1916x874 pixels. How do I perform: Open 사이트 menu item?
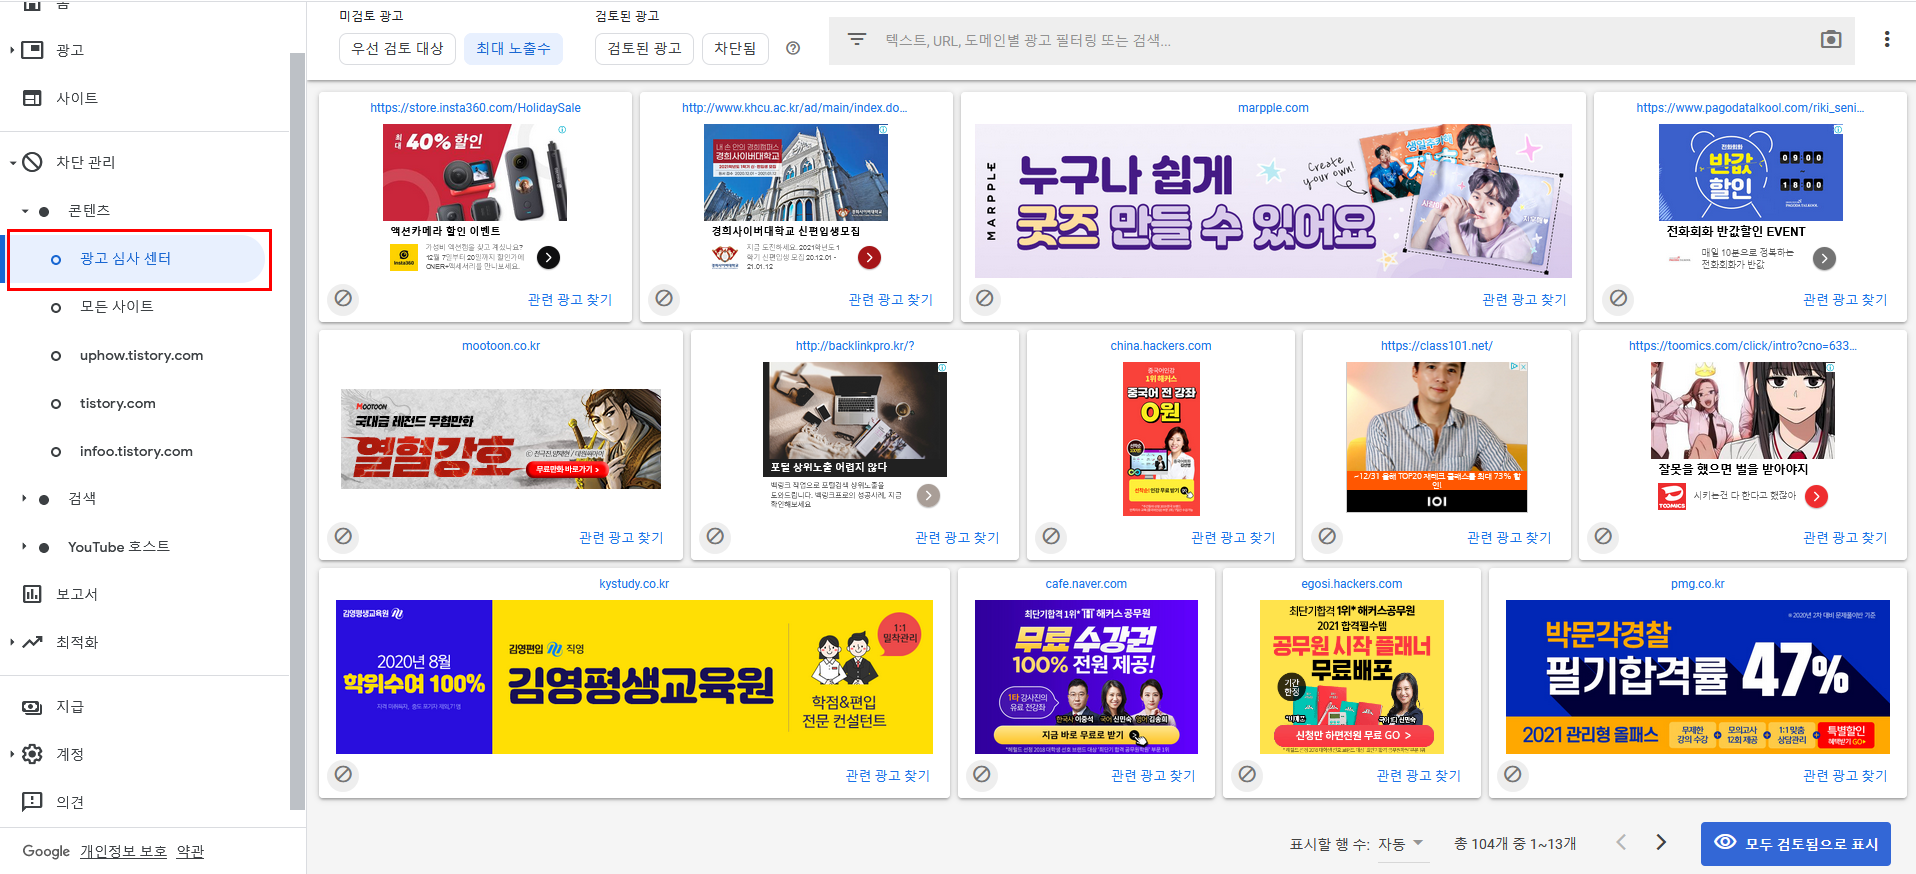(x=76, y=98)
